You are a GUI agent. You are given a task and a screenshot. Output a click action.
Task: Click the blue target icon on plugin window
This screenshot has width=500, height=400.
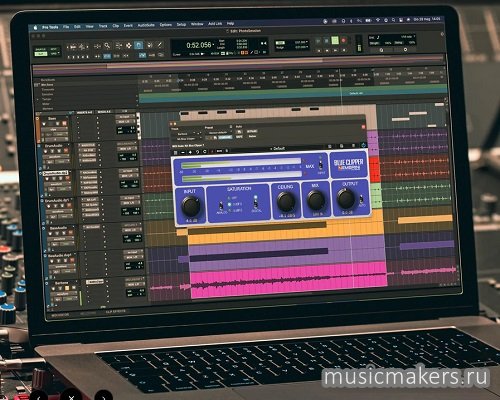[363, 145]
